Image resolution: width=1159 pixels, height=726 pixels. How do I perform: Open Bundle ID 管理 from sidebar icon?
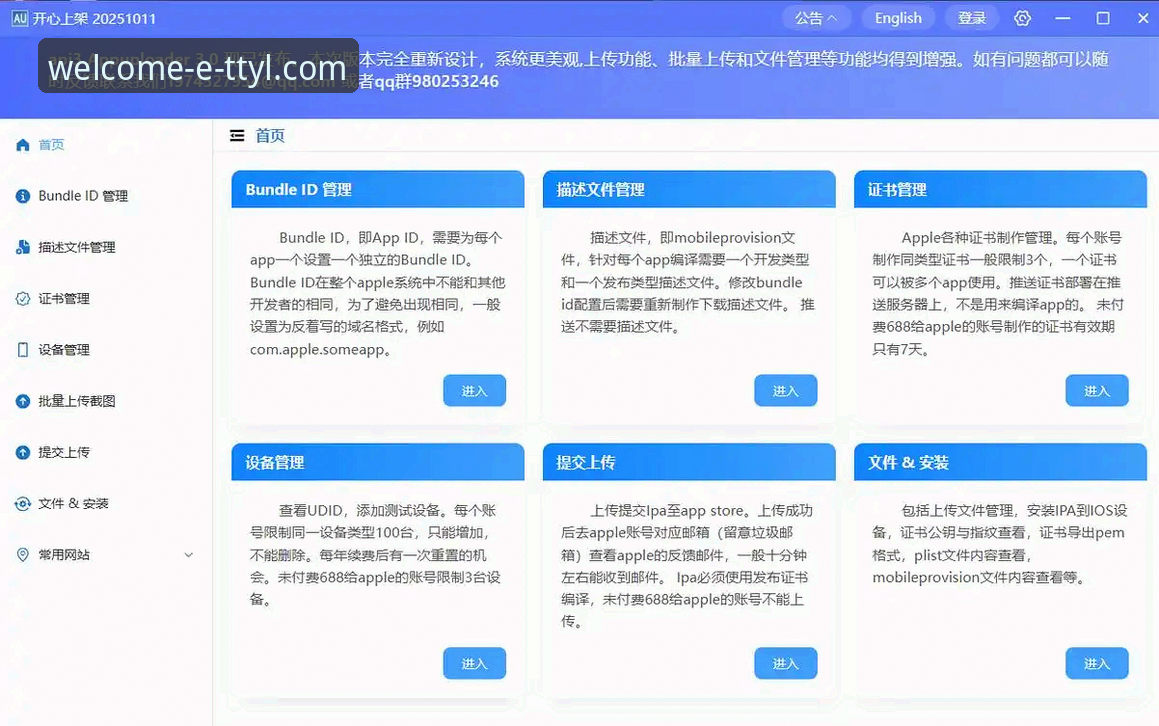pyautogui.click(x=21, y=196)
